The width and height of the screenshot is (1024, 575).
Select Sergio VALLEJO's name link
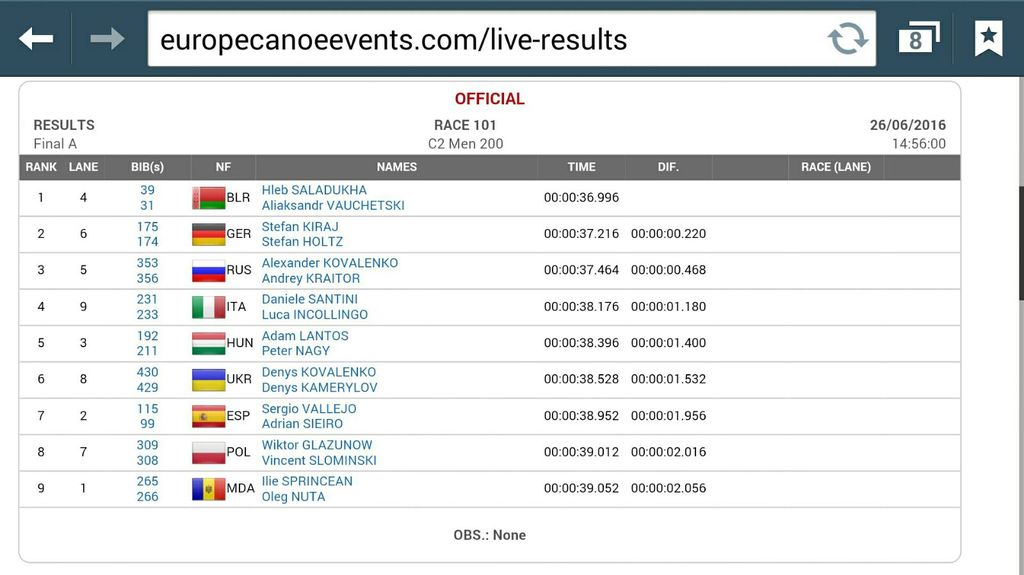309,409
